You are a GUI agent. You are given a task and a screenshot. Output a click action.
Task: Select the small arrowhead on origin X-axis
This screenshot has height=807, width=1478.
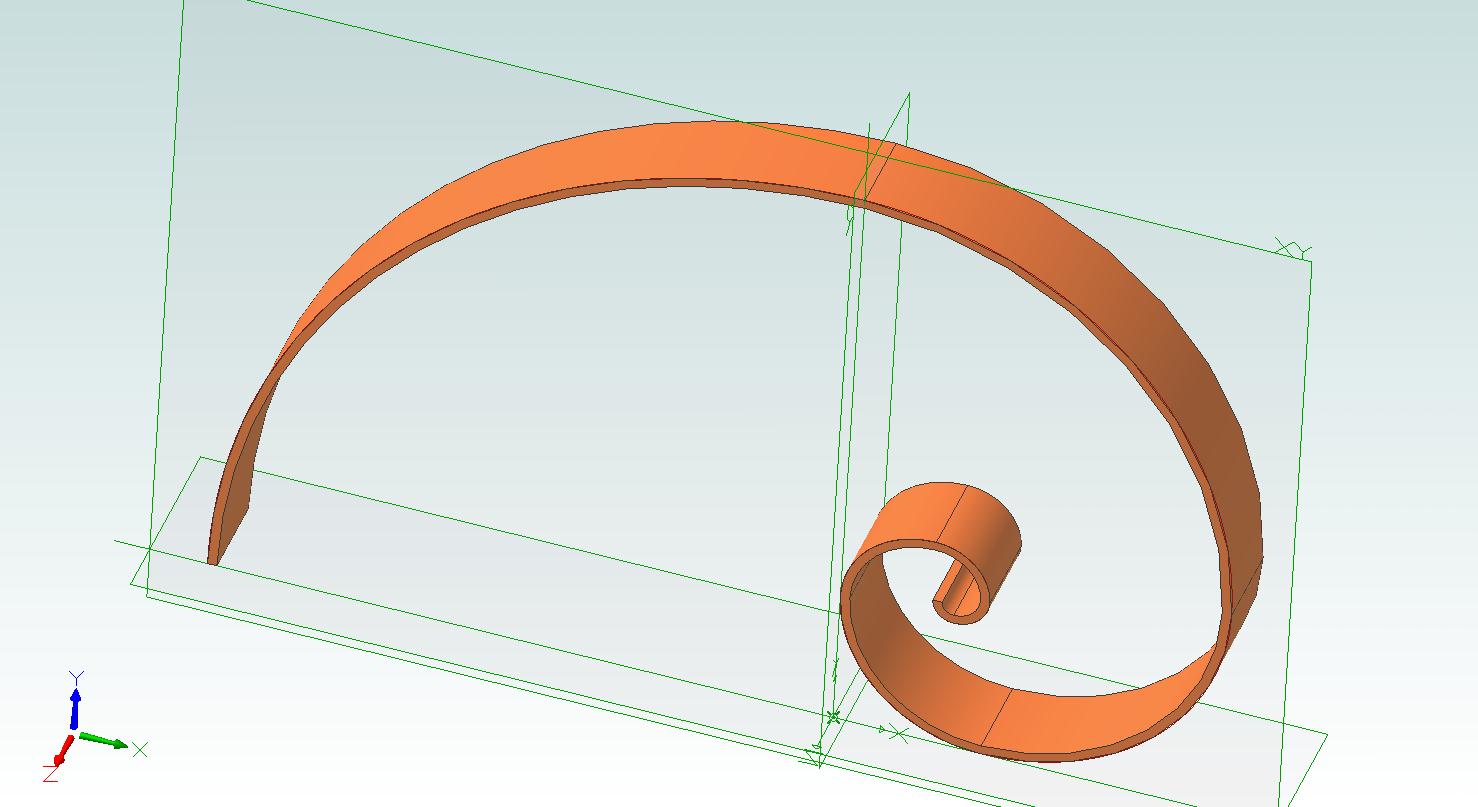point(882,730)
